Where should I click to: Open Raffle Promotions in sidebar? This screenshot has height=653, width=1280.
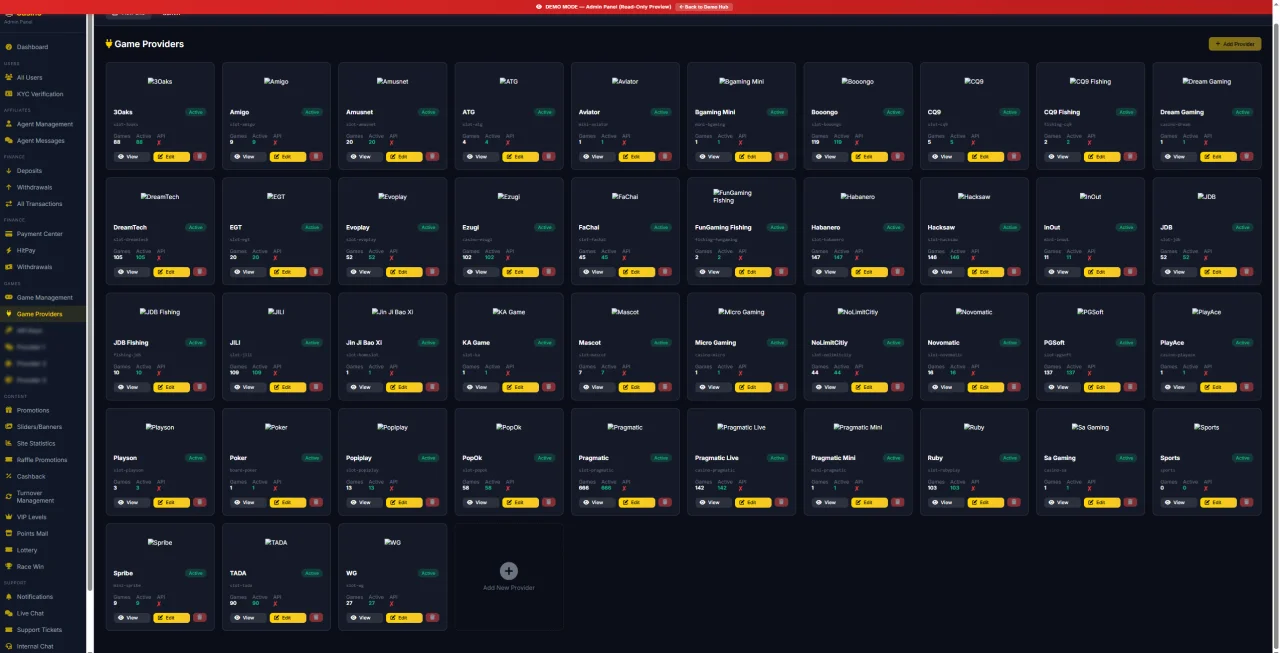point(44,460)
